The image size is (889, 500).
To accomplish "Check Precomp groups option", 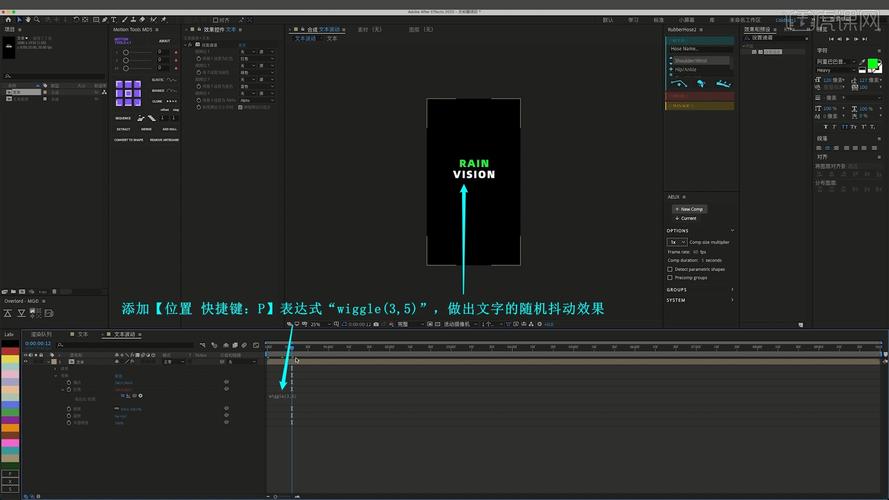I will click(670, 278).
